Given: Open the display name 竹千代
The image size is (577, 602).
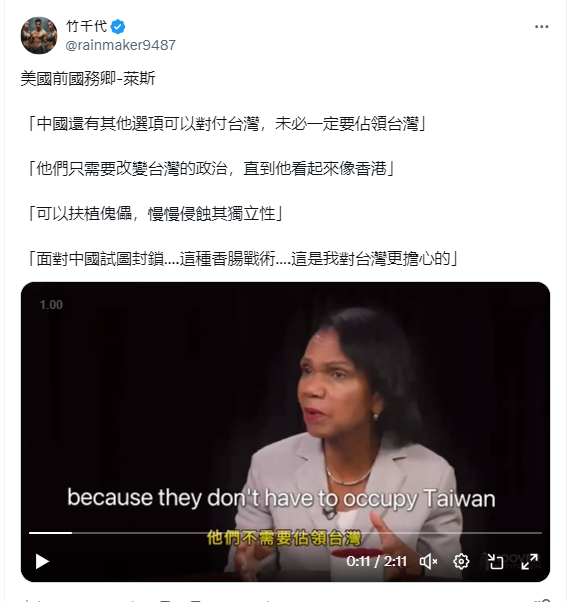Looking at the screenshot, I should point(86,26).
